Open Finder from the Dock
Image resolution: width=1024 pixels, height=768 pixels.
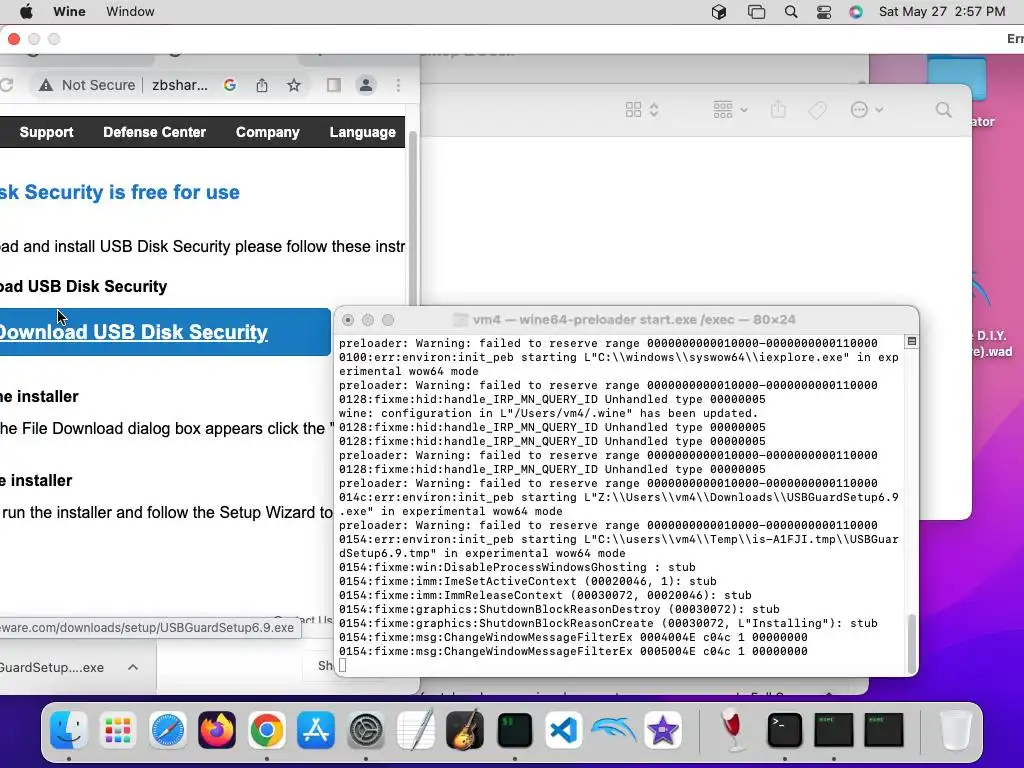(x=69, y=729)
